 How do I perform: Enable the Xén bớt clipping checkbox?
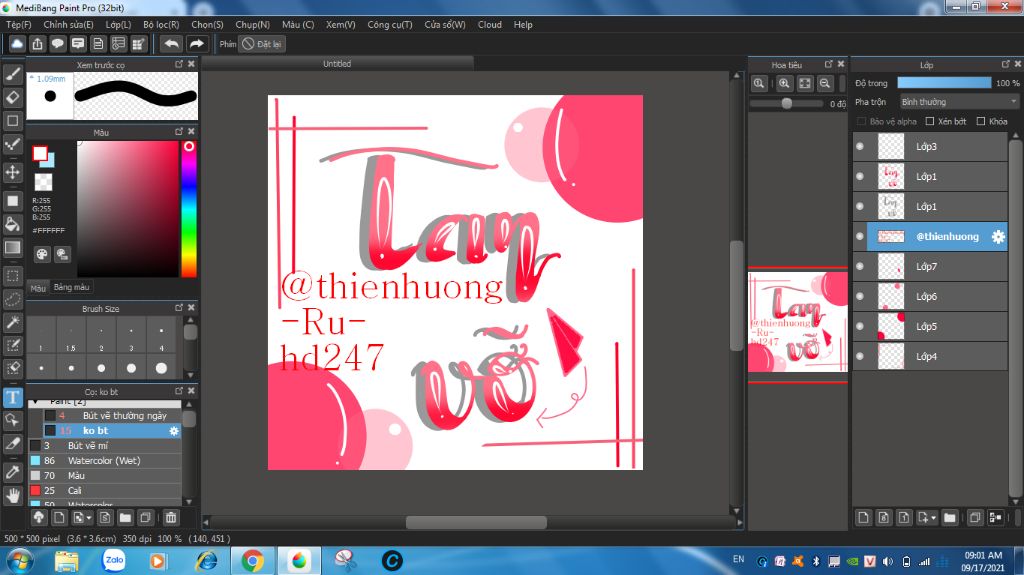pos(930,122)
